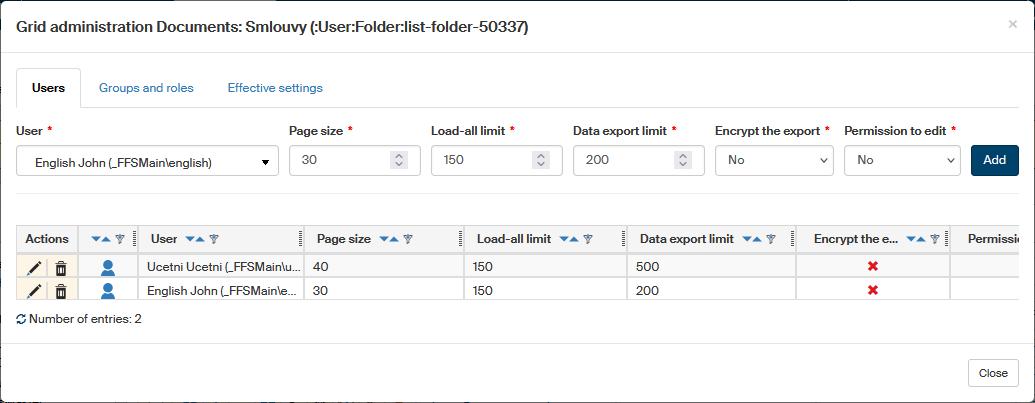Open the User selection dropdown
Screen dimensions: 1035x403
147,161
